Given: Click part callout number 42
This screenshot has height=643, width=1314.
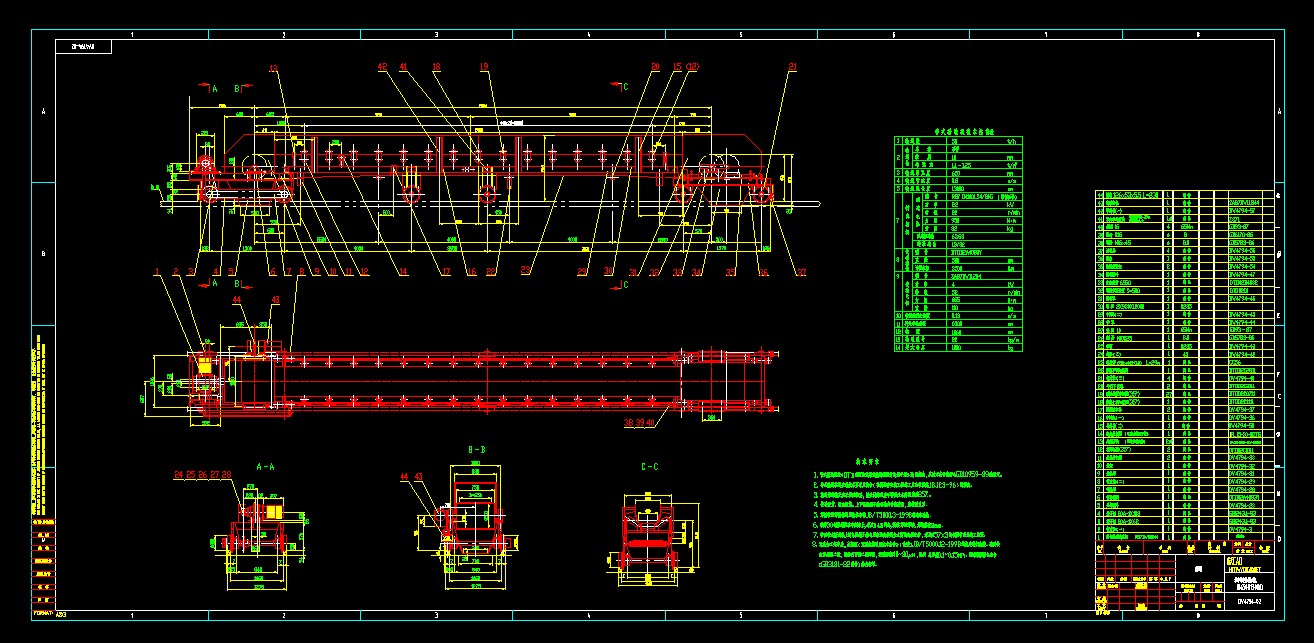Looking at the screenshot, I should 382,67.
